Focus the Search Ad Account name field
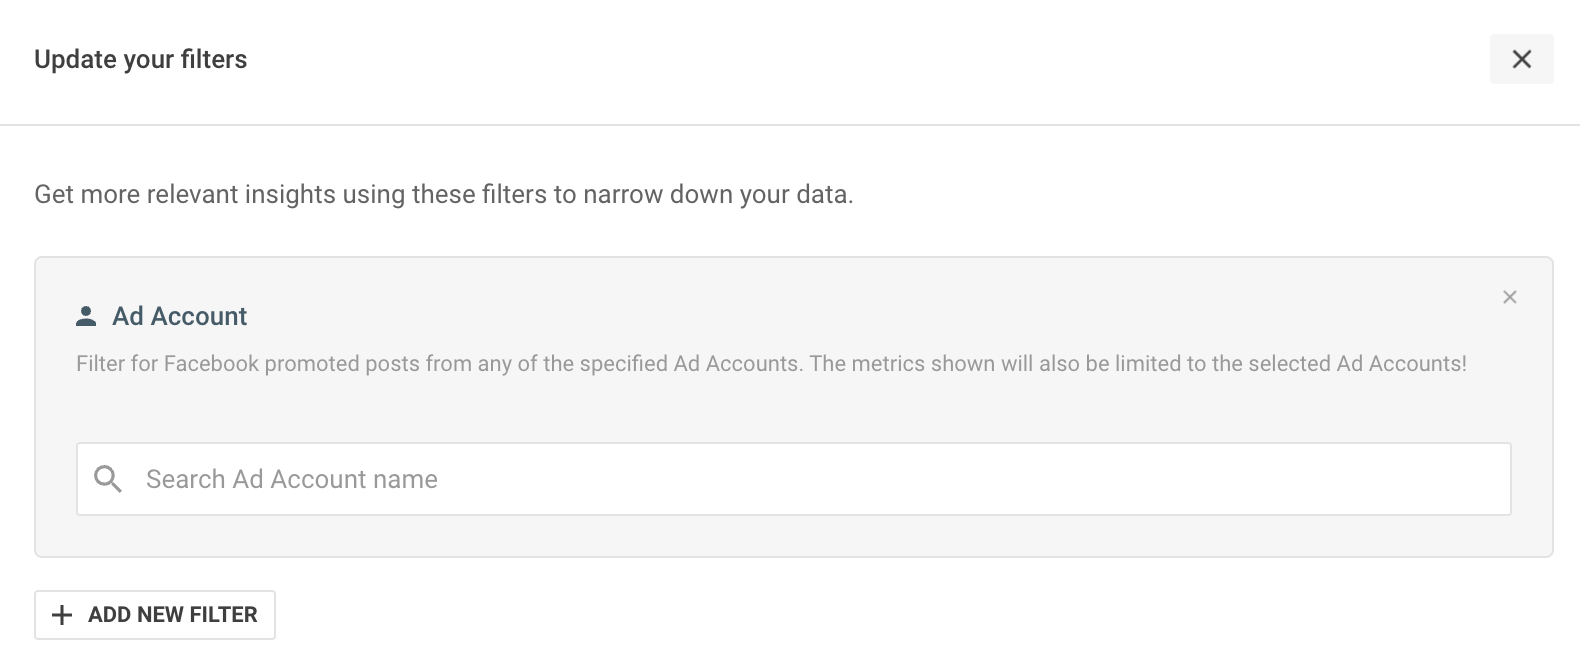The image size is (1580, 658). [793, 479]
